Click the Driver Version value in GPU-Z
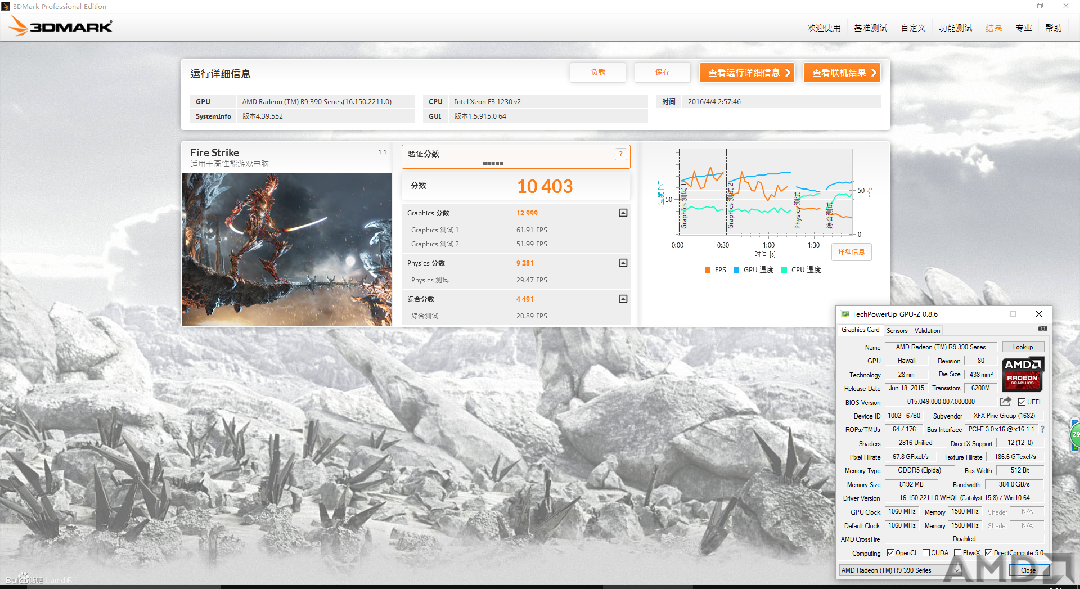This screenshot has height=589, width=1080. click(x=964, y=498)
